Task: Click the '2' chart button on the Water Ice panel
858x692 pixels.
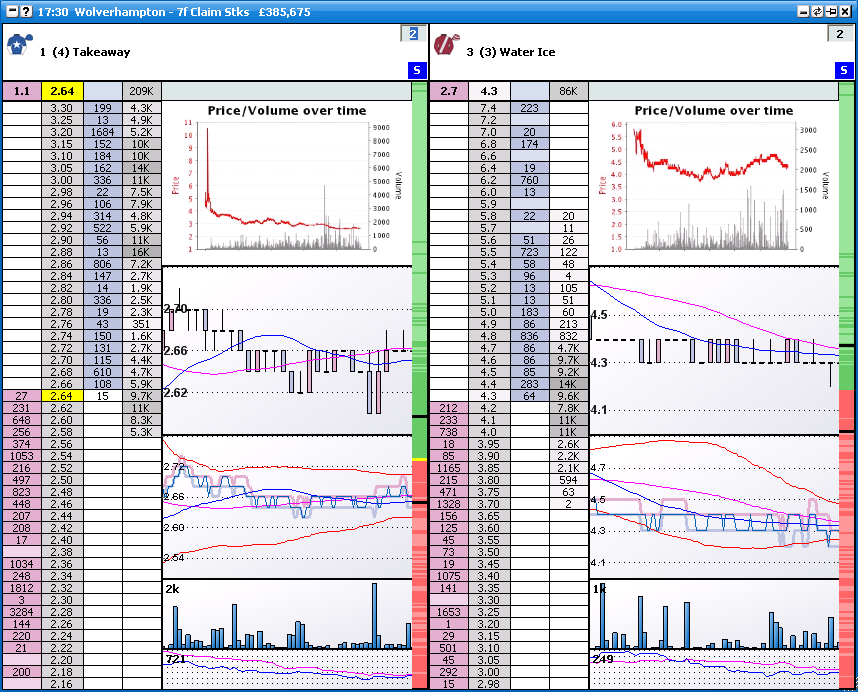Action: click(x=841, y=33)
